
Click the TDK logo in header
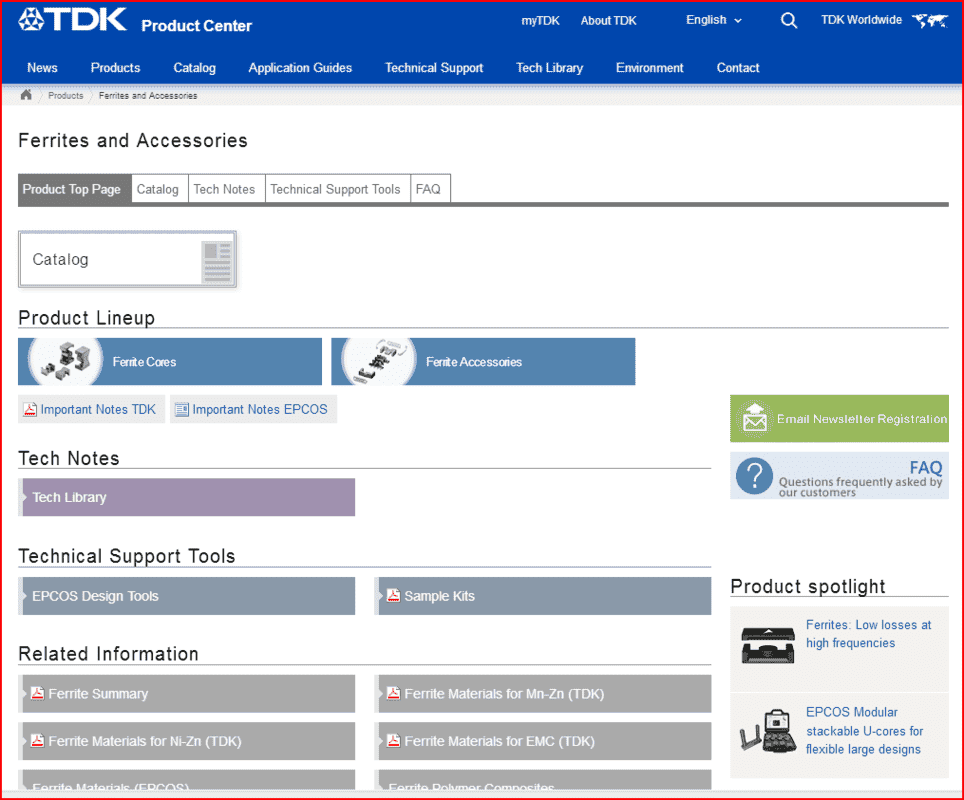coord(73,19)
